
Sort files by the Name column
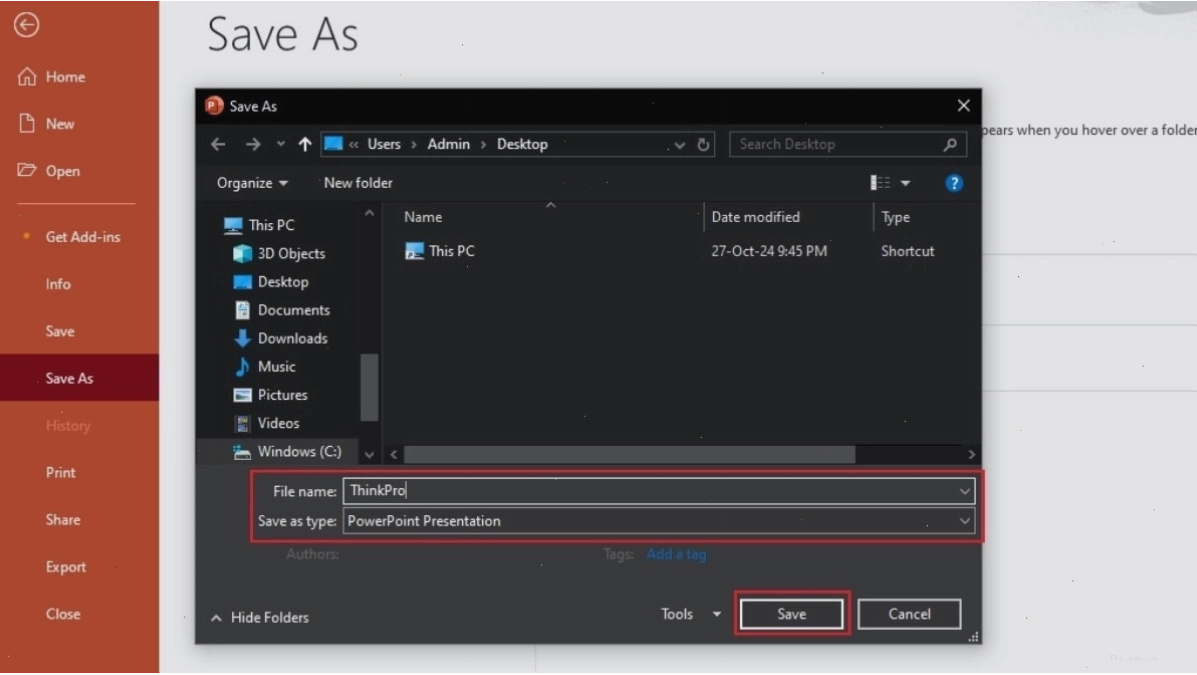tap(423, 218)
